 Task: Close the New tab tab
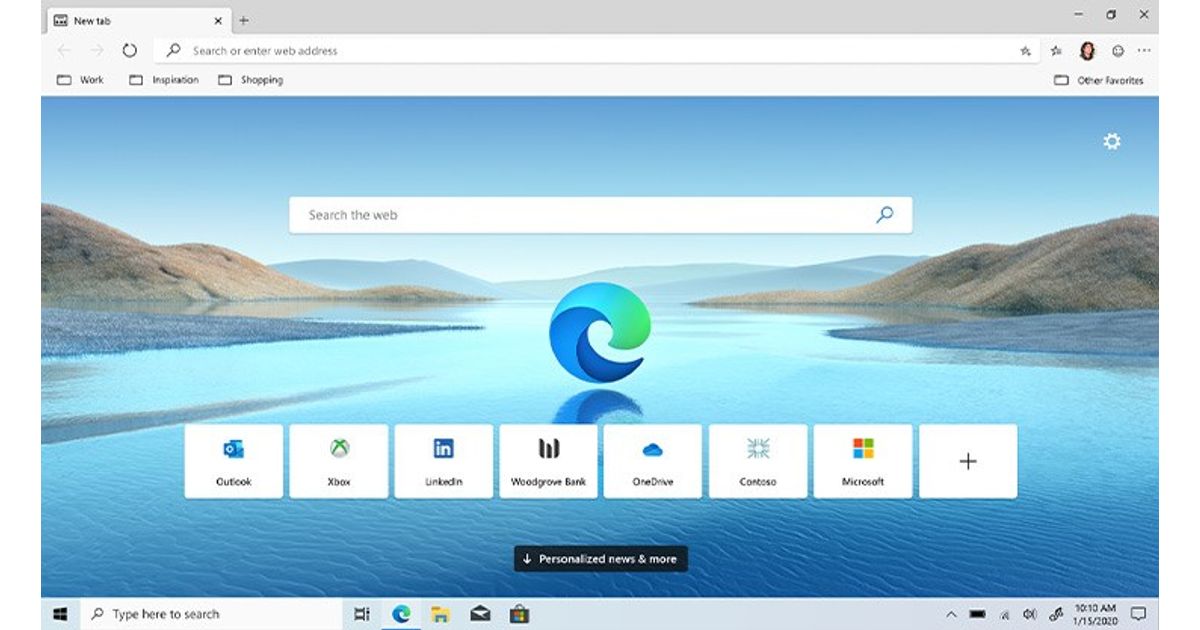click(x=218, y=20)
